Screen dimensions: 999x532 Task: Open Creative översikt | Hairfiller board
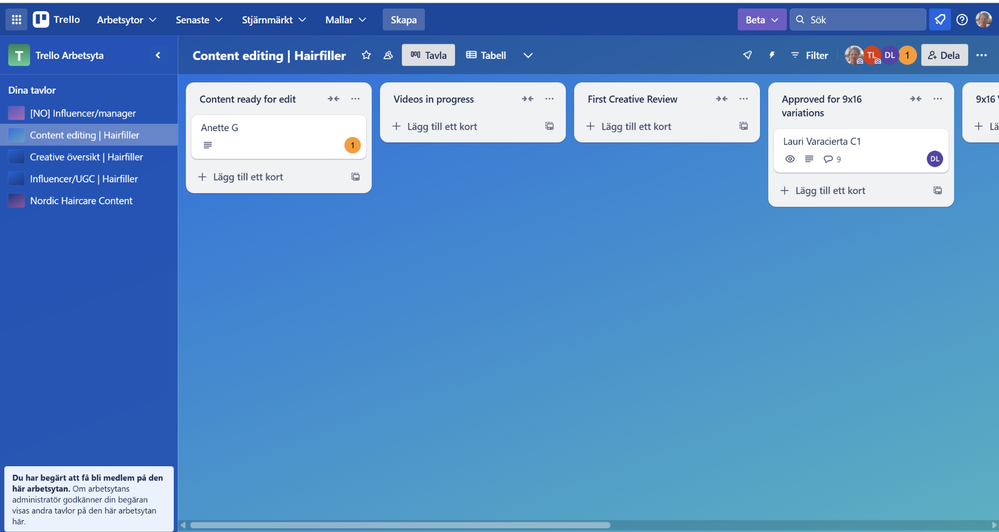click(89, 157)
